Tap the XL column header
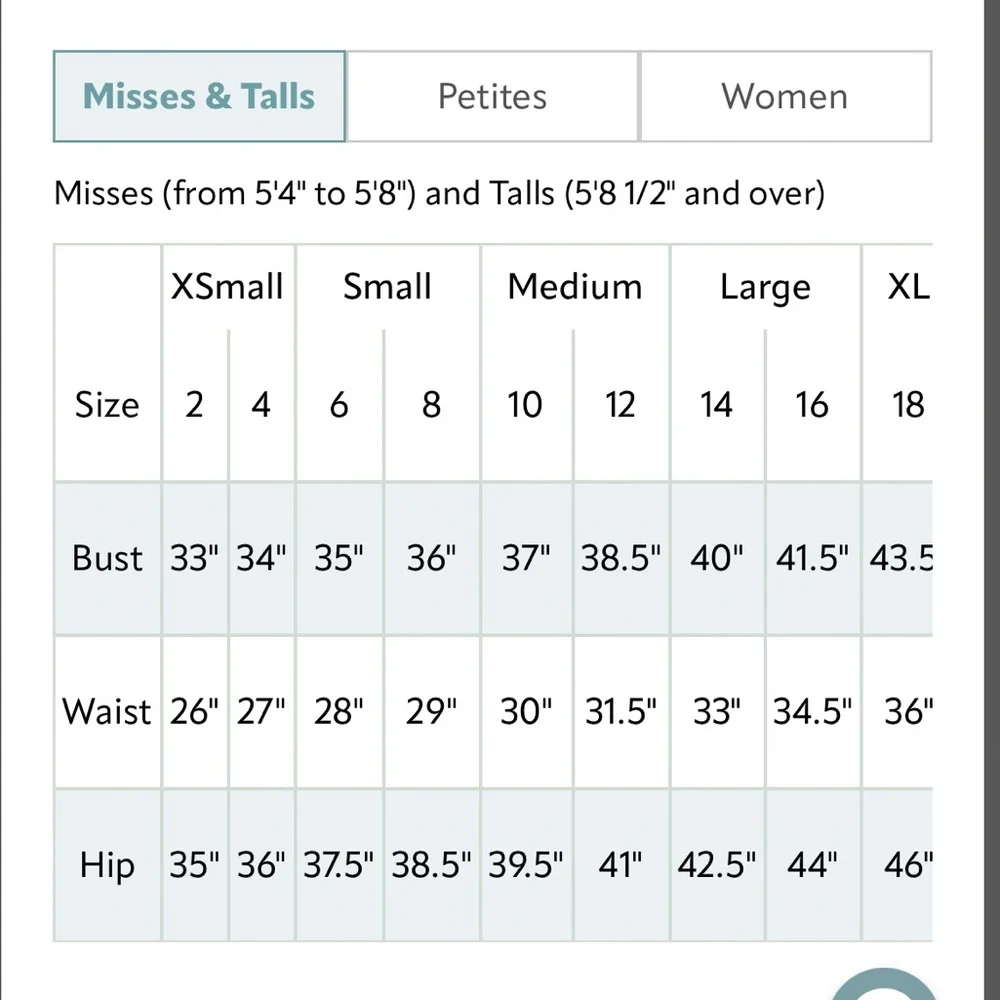 (908, 287)
